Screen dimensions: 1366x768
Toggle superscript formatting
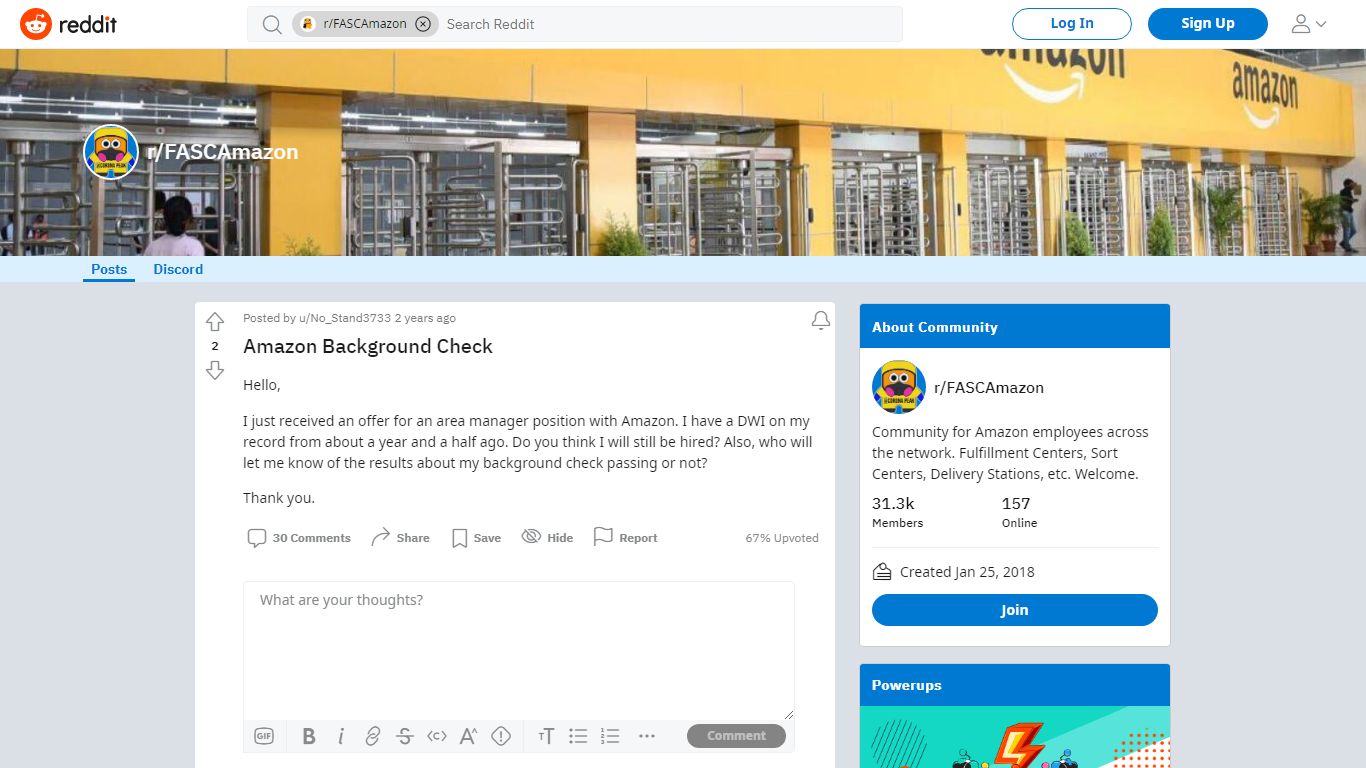469,736
